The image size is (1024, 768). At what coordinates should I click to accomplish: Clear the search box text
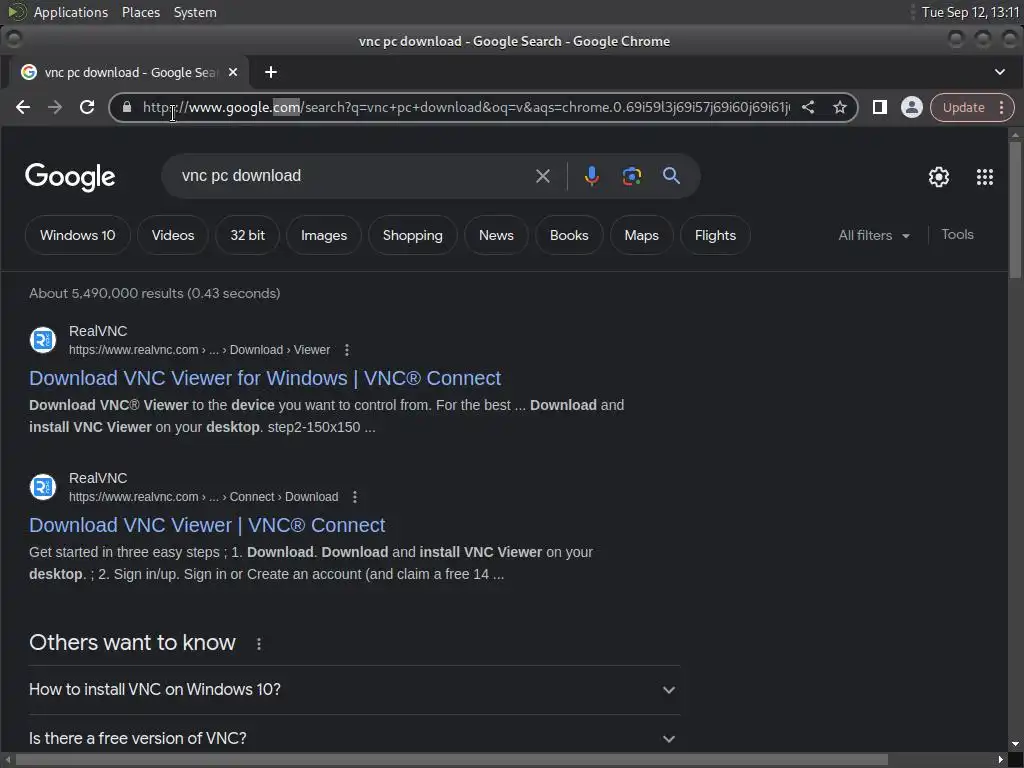tap(543, 176)
